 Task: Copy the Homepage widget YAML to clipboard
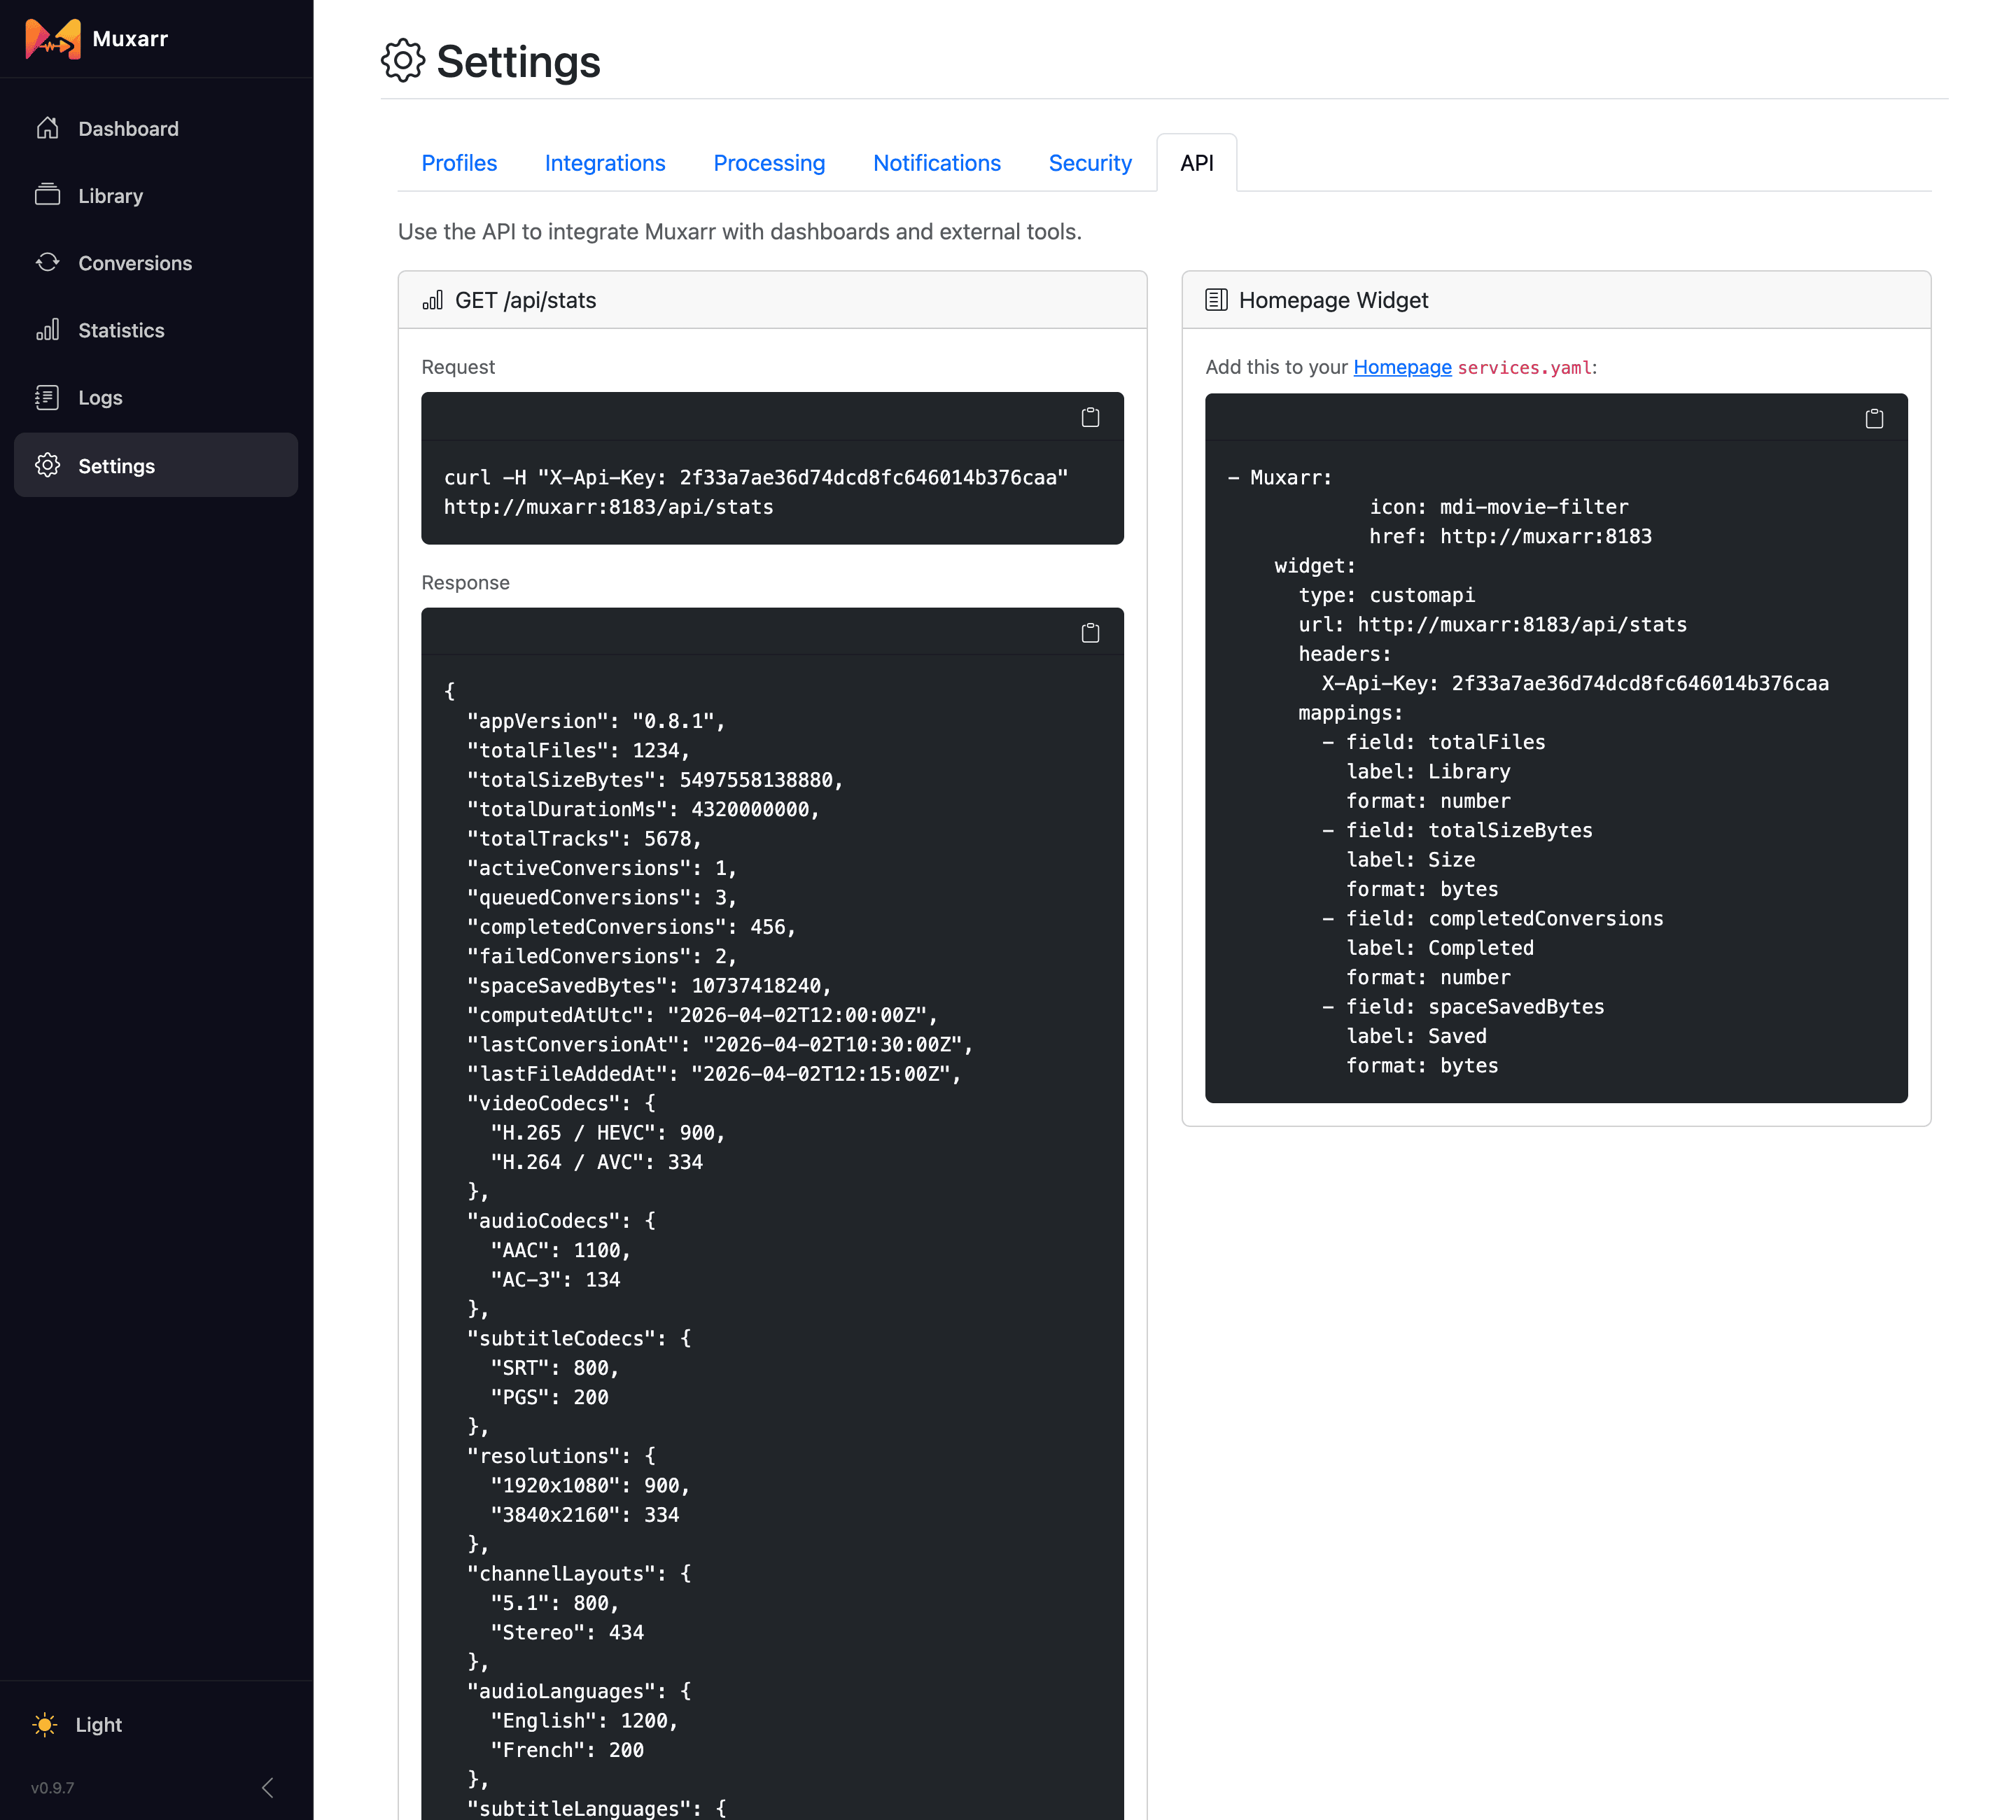[1874, 418]
